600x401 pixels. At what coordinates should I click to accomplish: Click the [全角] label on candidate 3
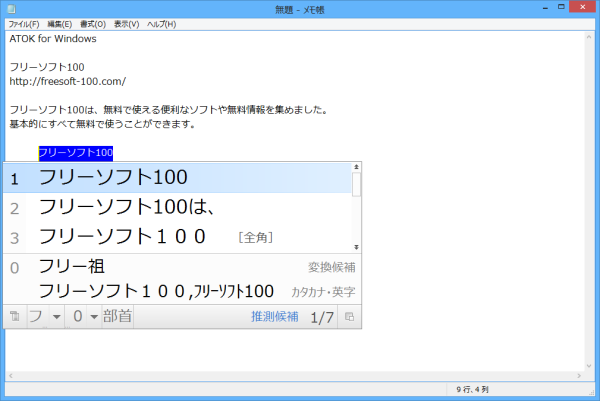point(256,238)
